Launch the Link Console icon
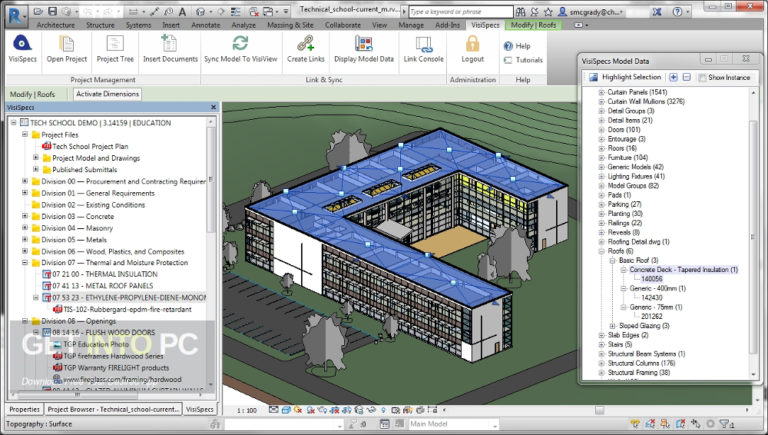768x435 pixels. 424,44
